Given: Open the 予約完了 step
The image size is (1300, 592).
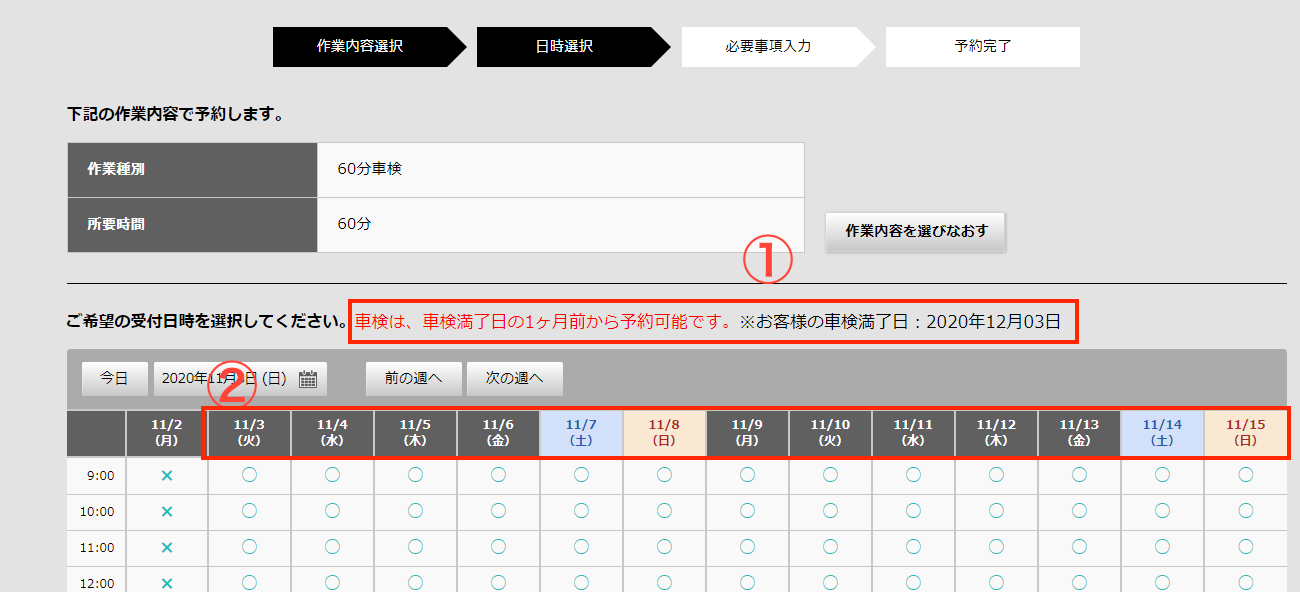Looking at the screenshot, I should point(982,46).
